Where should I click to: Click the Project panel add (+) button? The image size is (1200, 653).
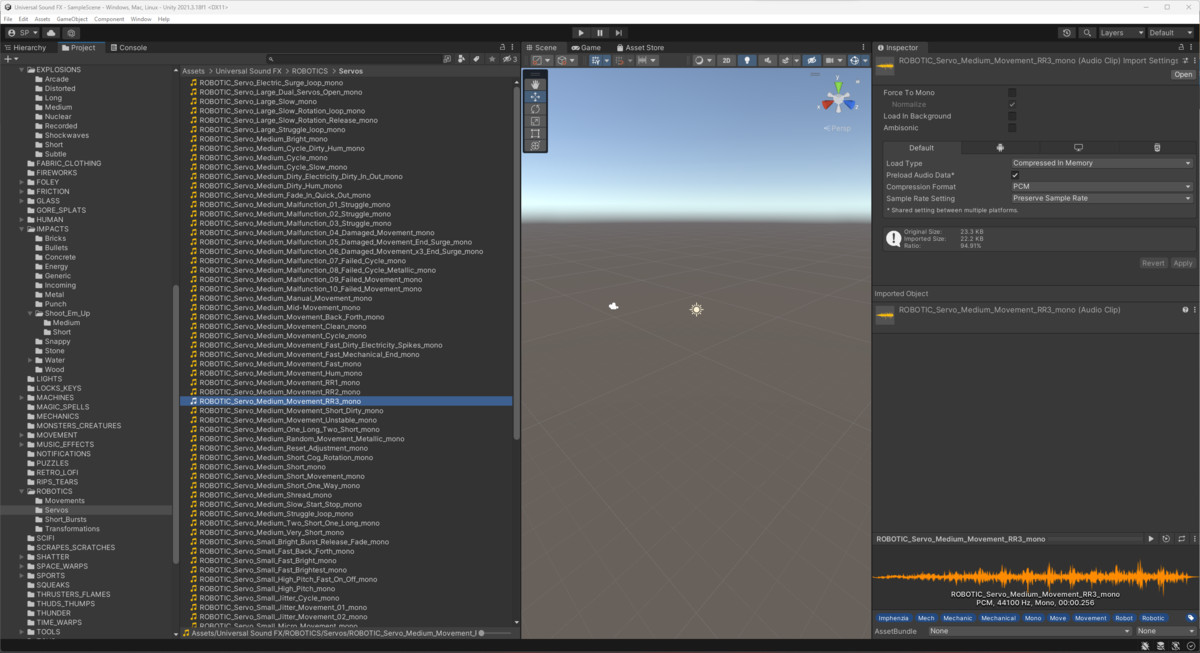(x=10, y=59)
